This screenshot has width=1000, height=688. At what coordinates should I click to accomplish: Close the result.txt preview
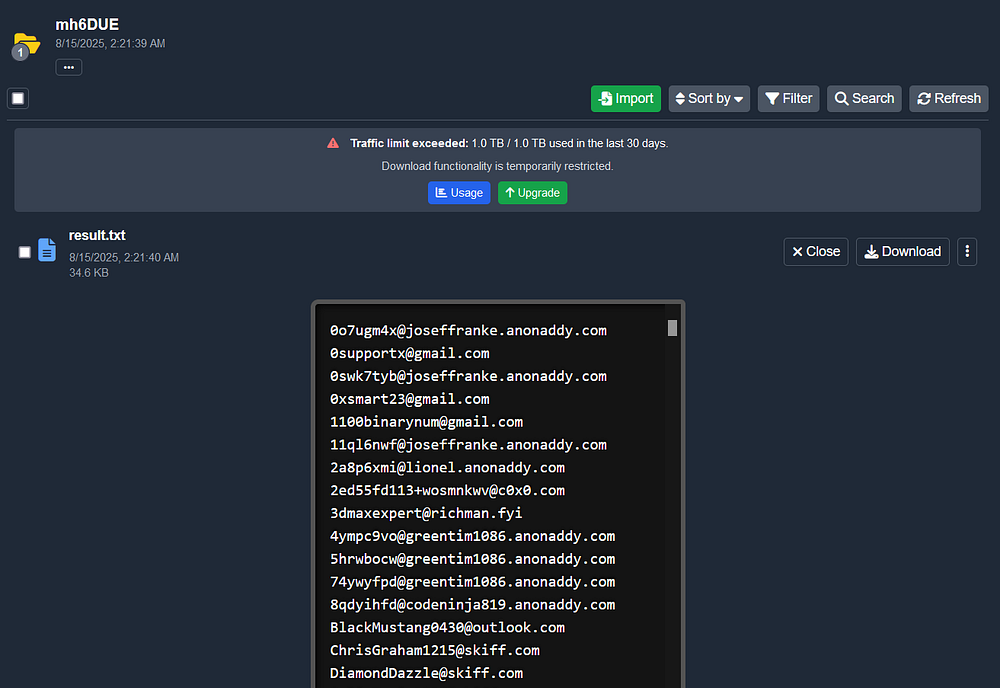click(x=816, y=252)
